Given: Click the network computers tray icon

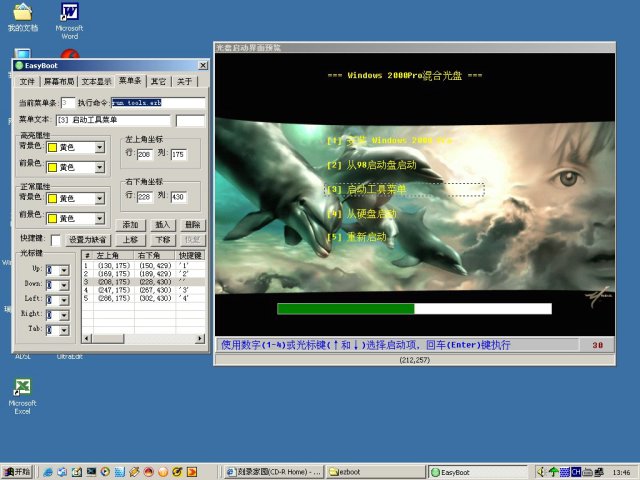Looking at the screenshot, I should 598,472.
